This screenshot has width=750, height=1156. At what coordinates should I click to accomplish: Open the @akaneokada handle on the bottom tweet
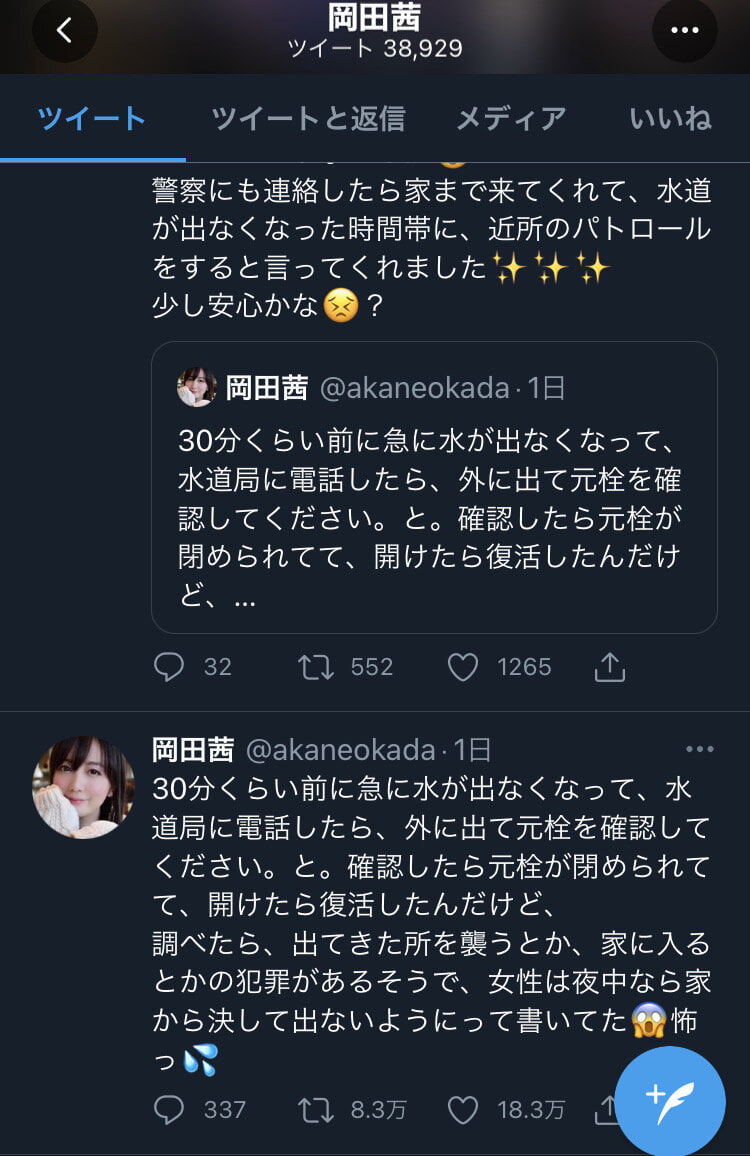tap(340, 750)
